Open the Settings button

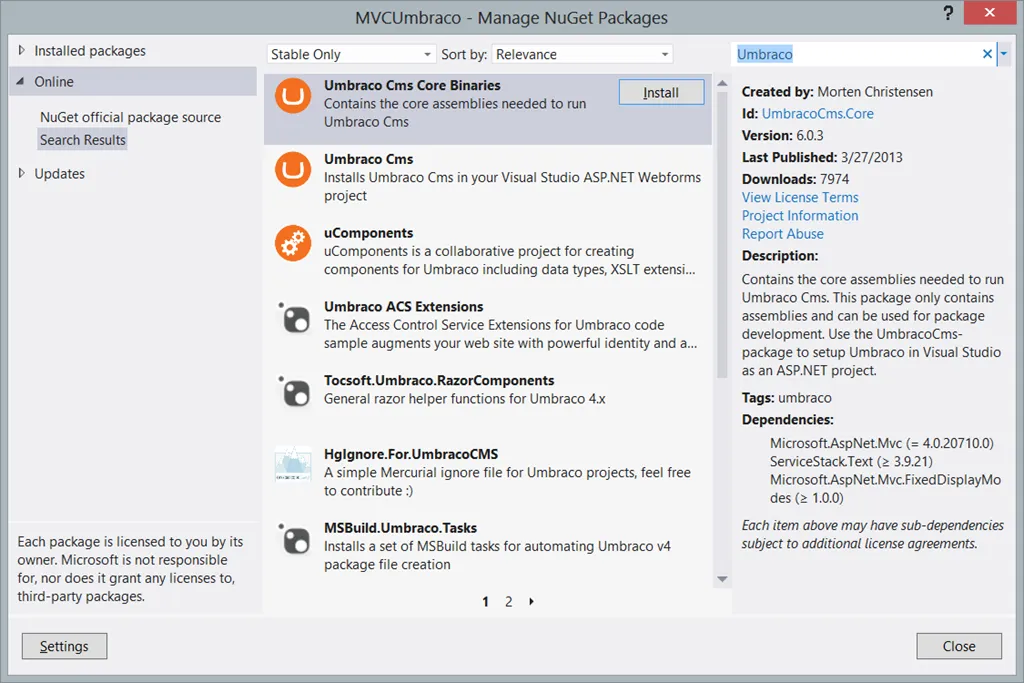64,646
